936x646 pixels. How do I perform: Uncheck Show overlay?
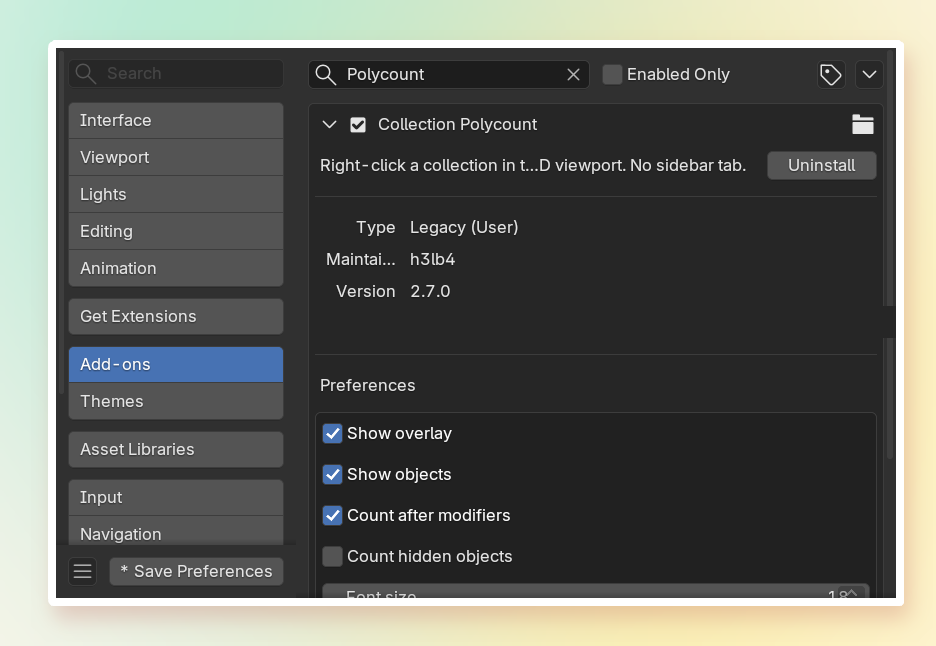[x=332, y=433]
